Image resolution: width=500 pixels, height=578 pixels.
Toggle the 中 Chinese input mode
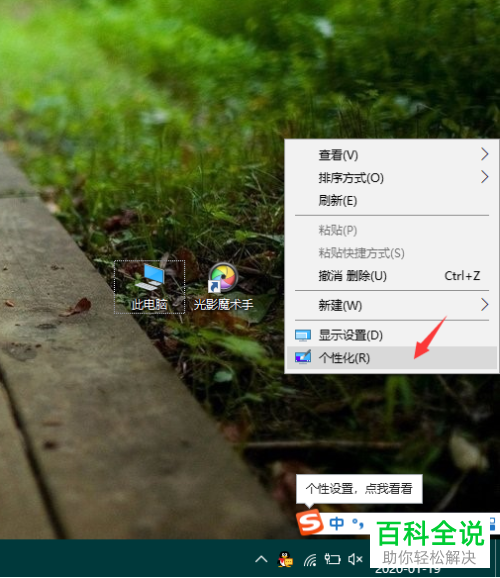pyautogui.click(x=337, y=523)
